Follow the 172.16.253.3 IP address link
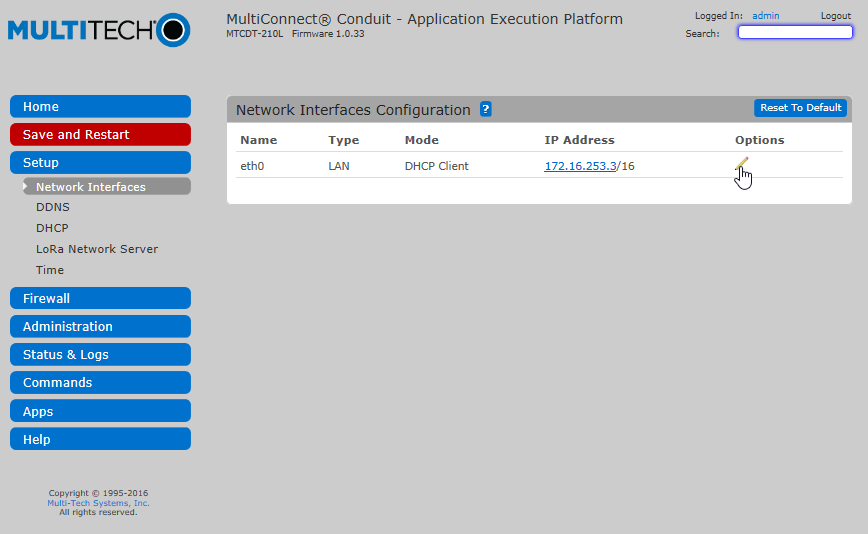The image size is (868, 534). coord(580,166)
